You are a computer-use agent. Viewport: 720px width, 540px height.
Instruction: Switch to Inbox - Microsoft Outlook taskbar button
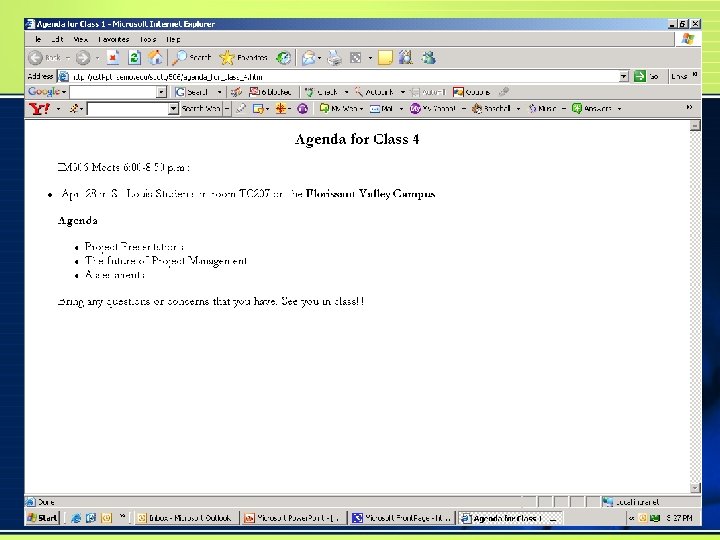pyautogui.click(x=185, y=518)
